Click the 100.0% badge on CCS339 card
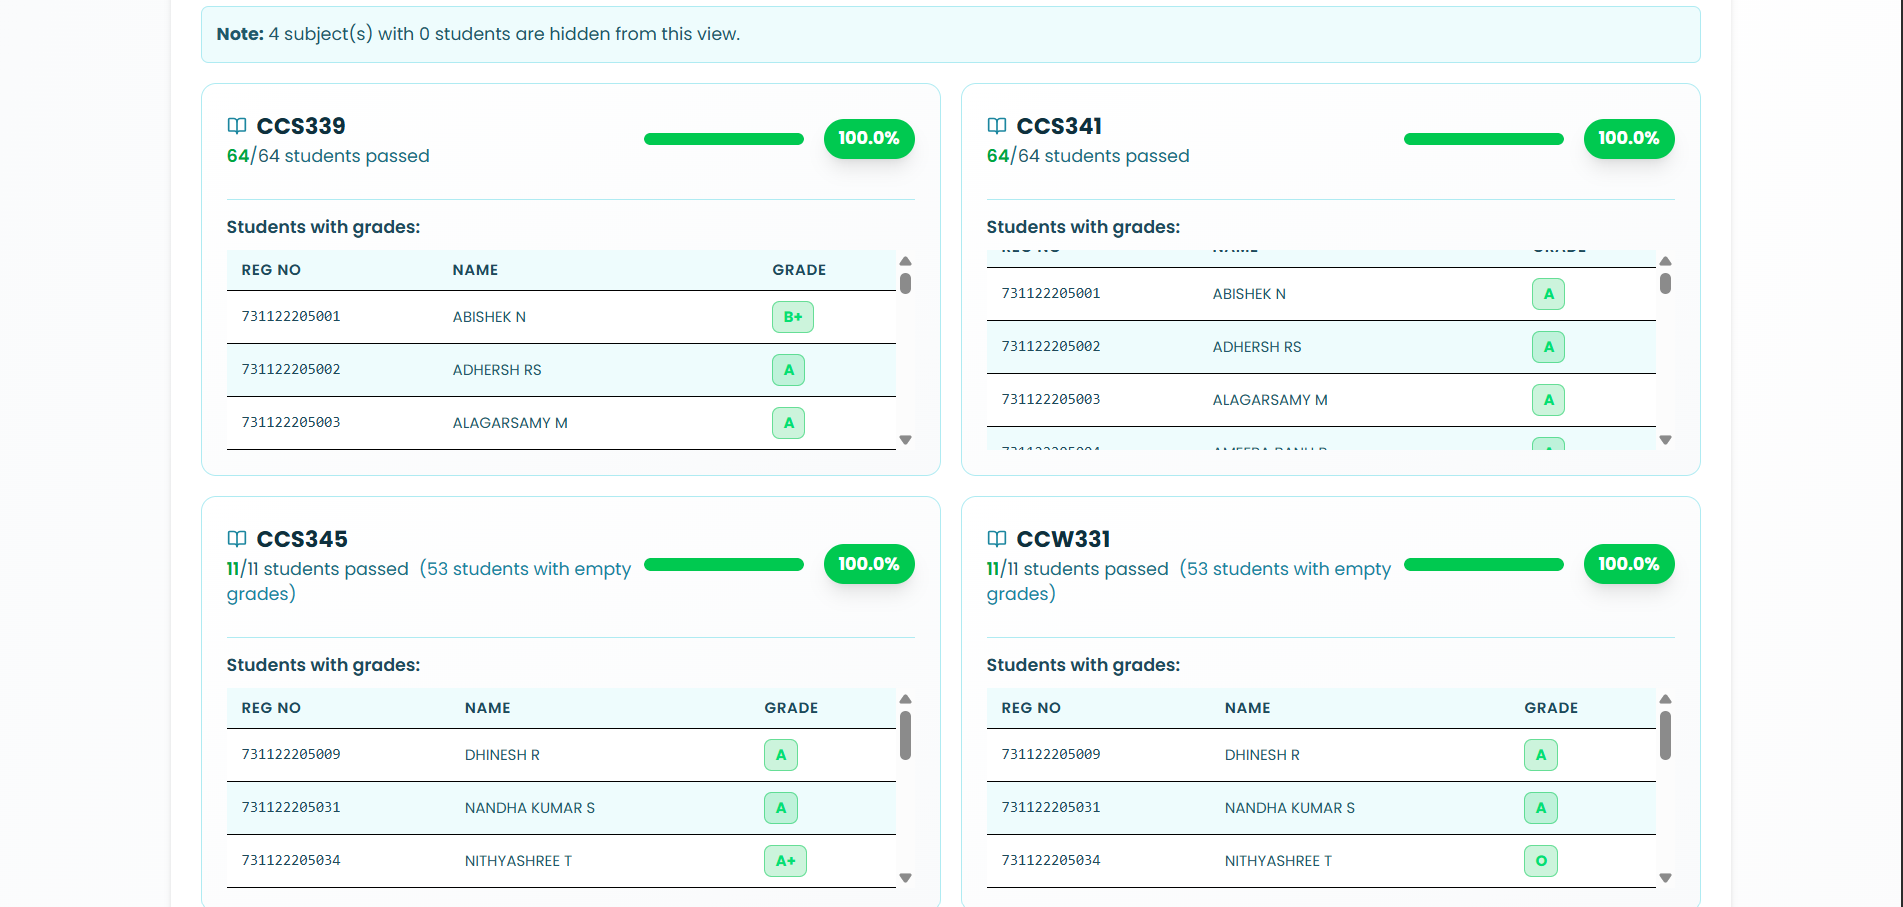This screenshot has height=907, width=1903. click(x=869, y=138)
